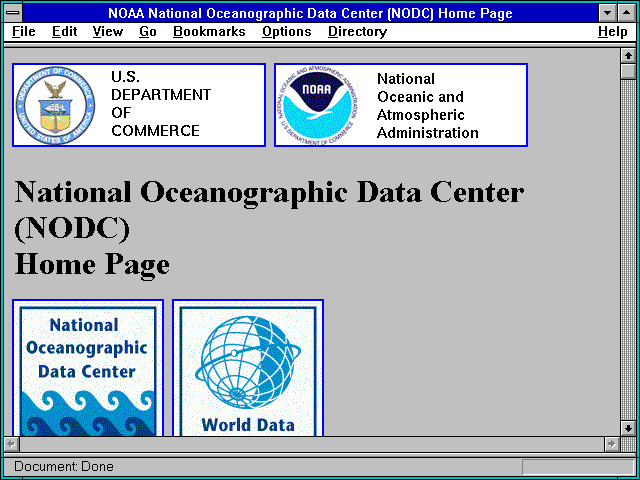Click the vertical scrollbar up arrow
Viewport: 640px width, 480px height.
pyautogui.click(x=628, y=56)
